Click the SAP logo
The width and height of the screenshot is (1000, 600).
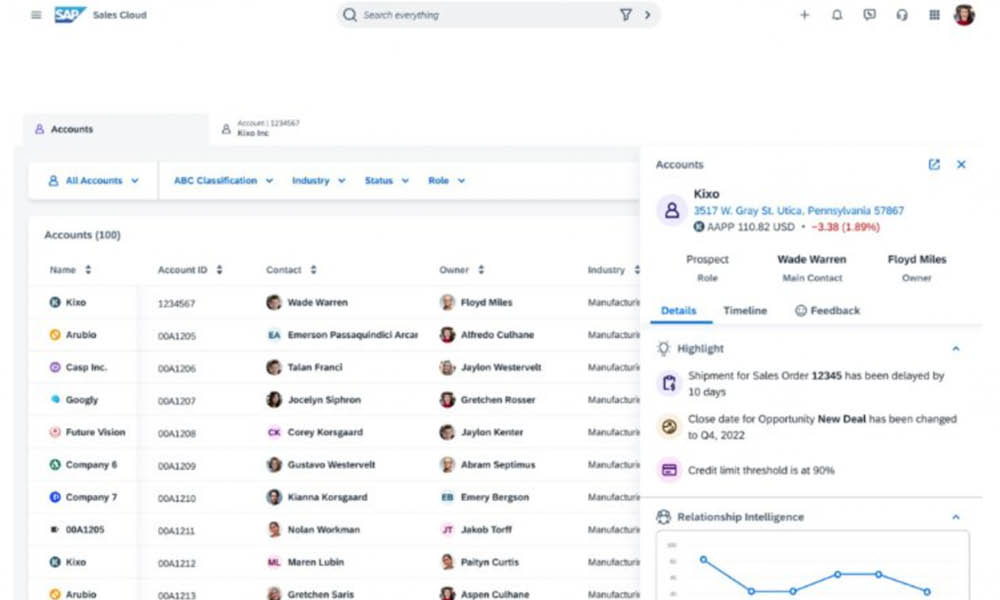pyautogui.click(x=70, y=15)
